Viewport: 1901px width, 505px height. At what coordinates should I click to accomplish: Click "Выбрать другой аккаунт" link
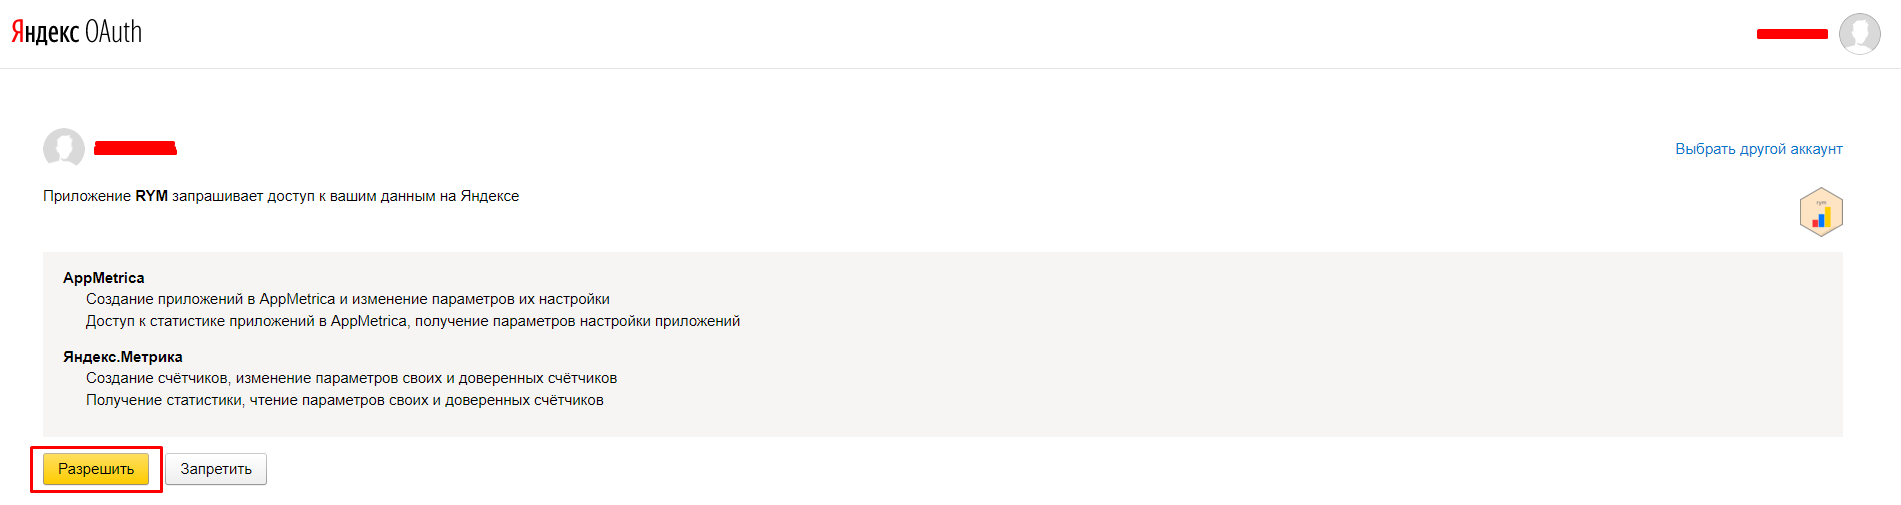click(1758, 149)
